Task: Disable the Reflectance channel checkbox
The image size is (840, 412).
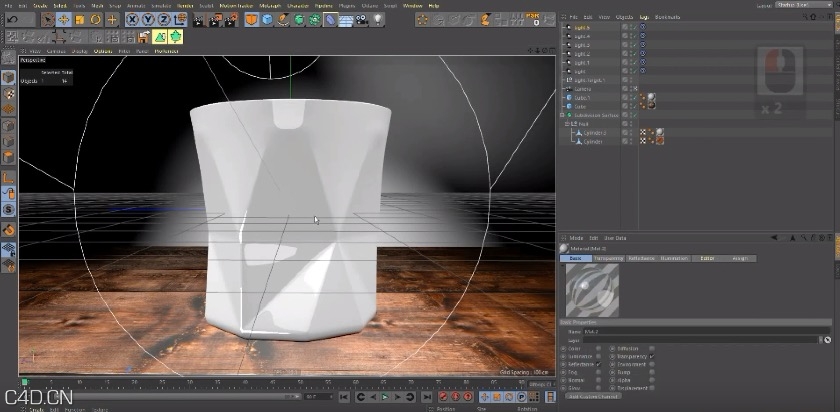Action: click(598, 364)
